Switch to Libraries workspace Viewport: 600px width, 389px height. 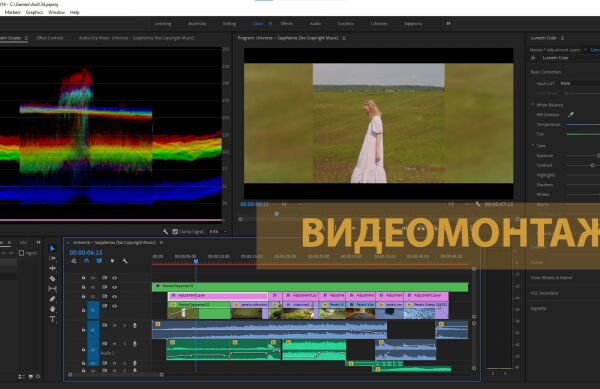click(379, 24)
